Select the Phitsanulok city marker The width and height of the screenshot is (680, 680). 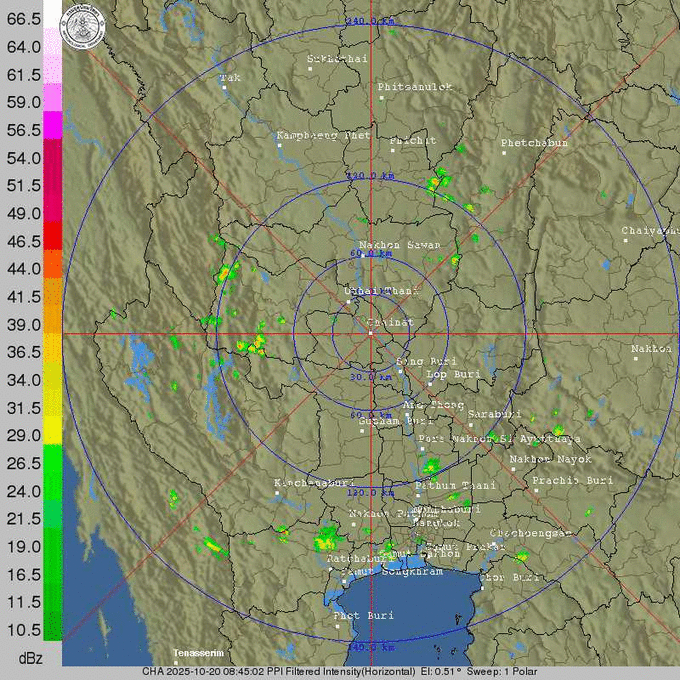coord(381,98)
